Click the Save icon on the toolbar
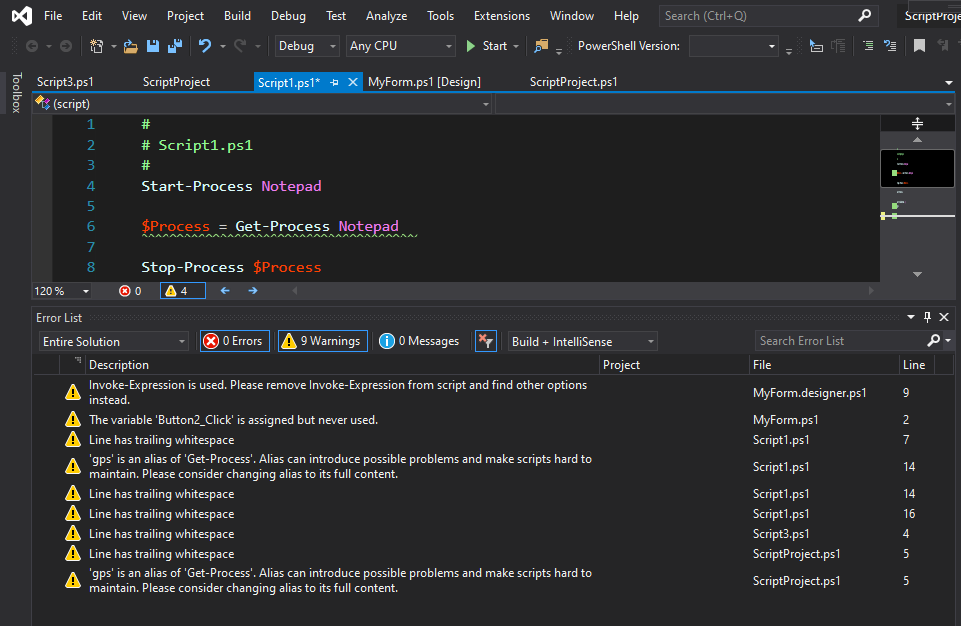Image resolution: width=961 pixels, height=626 pixels. [154, 45]
